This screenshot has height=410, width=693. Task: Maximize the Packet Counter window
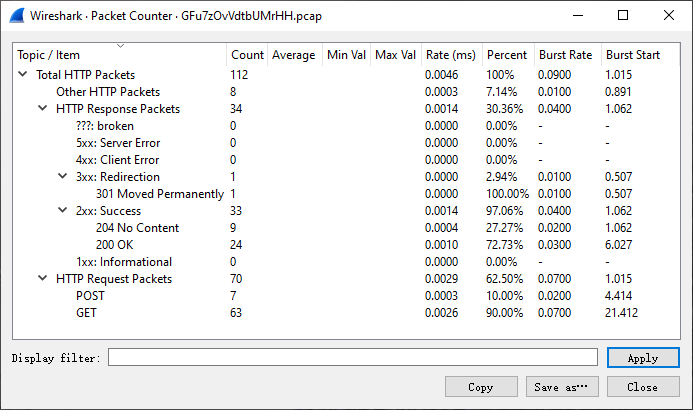pos(623,15)
